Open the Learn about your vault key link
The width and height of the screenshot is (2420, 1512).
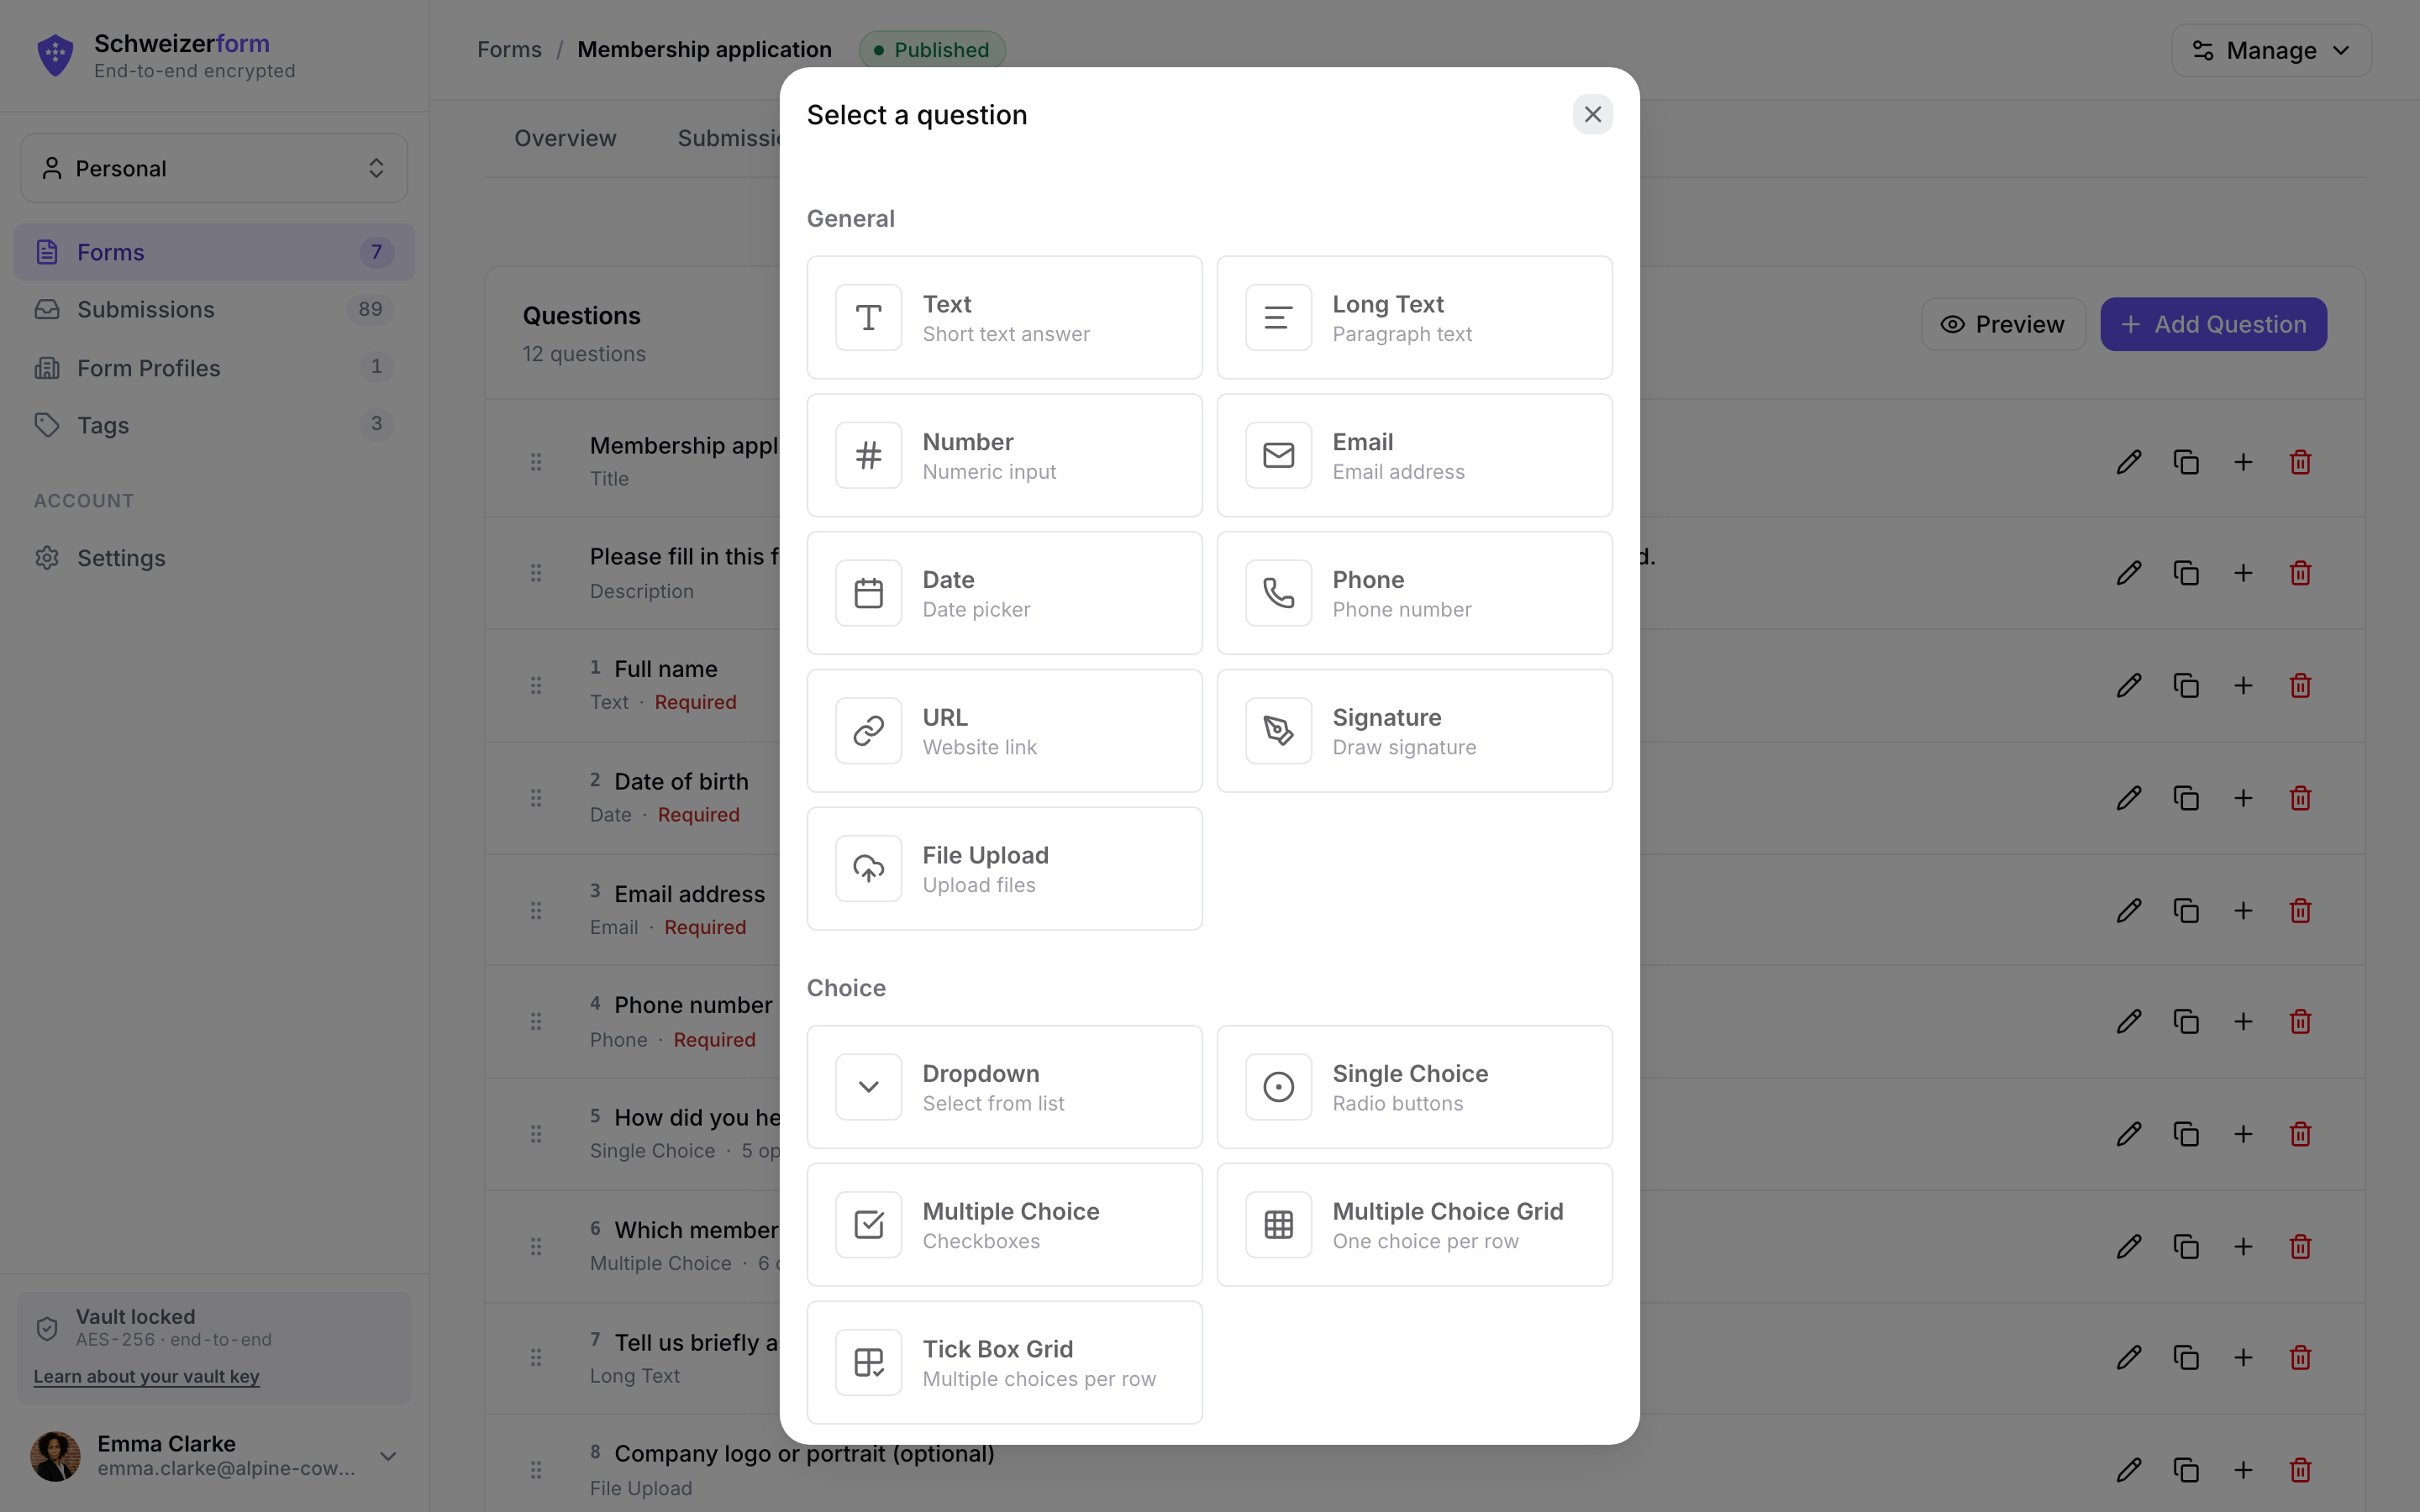pos(146,1376)
